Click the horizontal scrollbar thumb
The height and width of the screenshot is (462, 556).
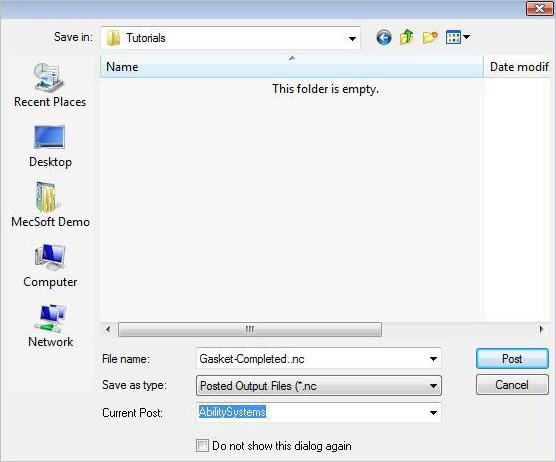(x=250, y=329)
